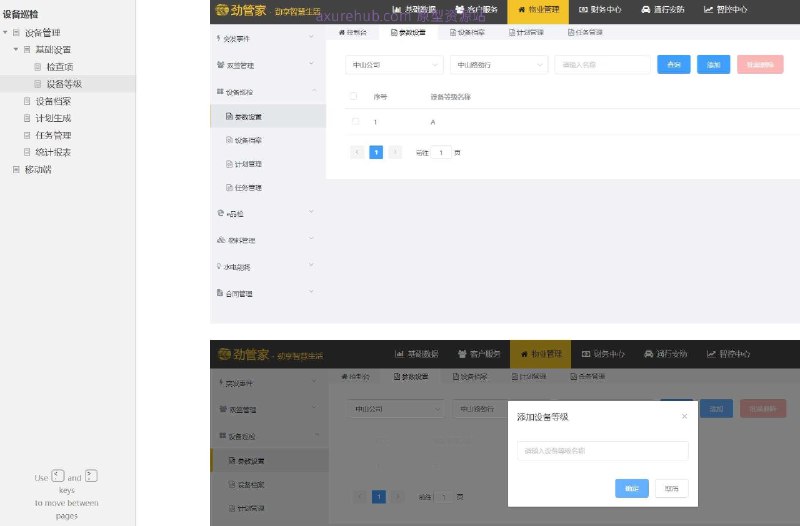Click 智控中心 nav in lower mockup header
Viewport: 800px width, 526px height.
pos(728,354)
